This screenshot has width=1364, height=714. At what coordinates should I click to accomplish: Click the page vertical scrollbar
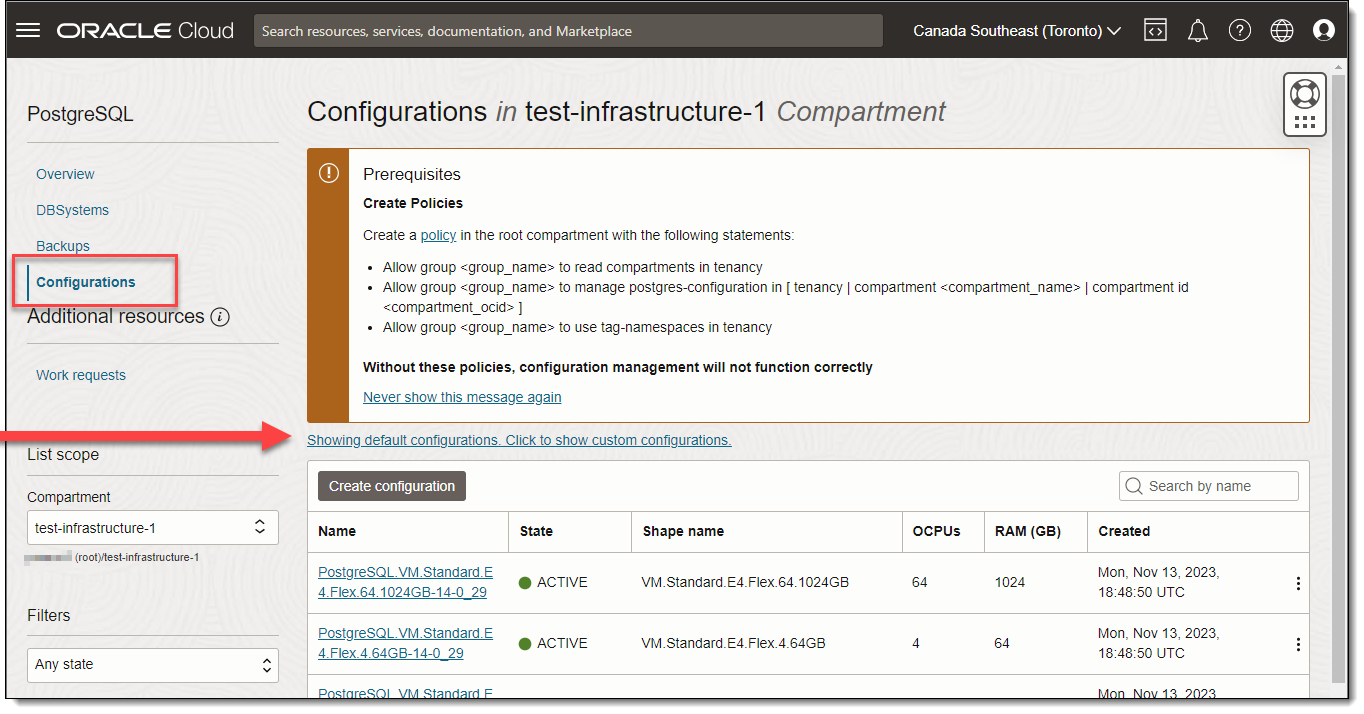pyautogui.click(x=1339, y=380)
